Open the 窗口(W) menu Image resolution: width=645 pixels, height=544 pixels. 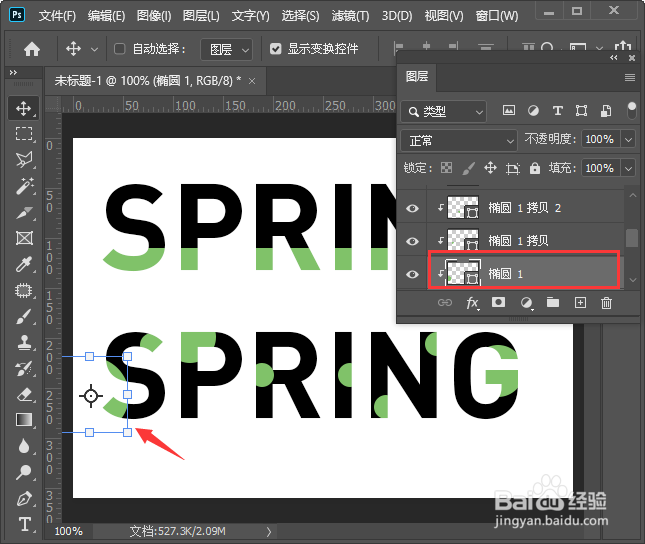497,16
